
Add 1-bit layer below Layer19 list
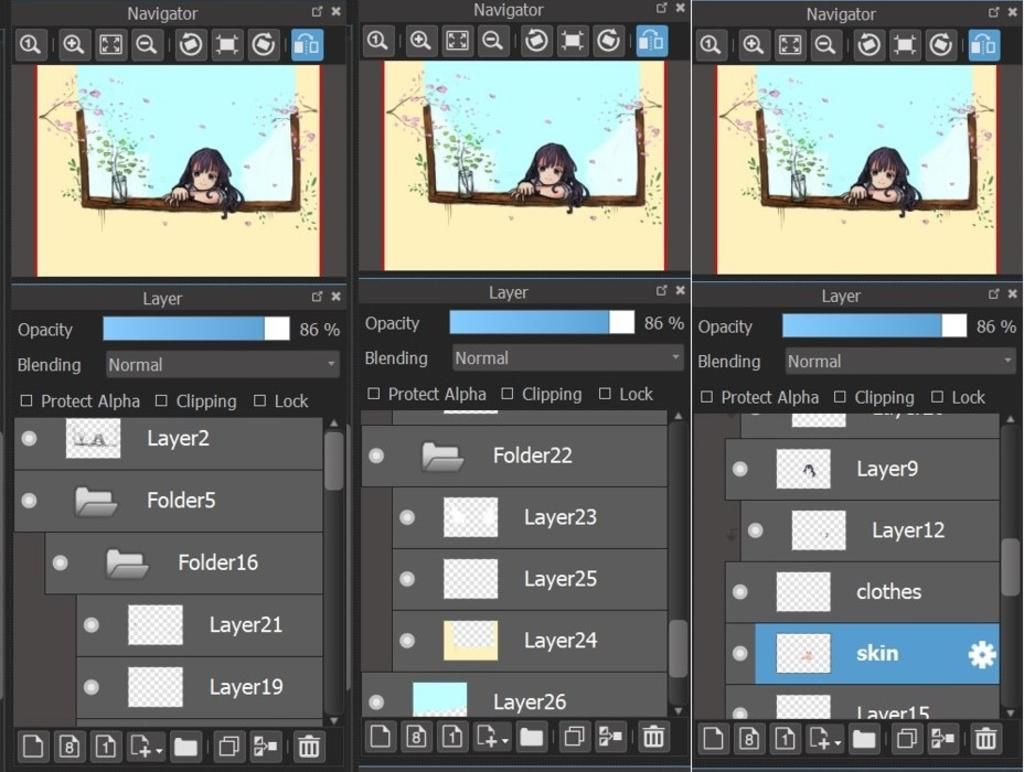coord(106,746)
